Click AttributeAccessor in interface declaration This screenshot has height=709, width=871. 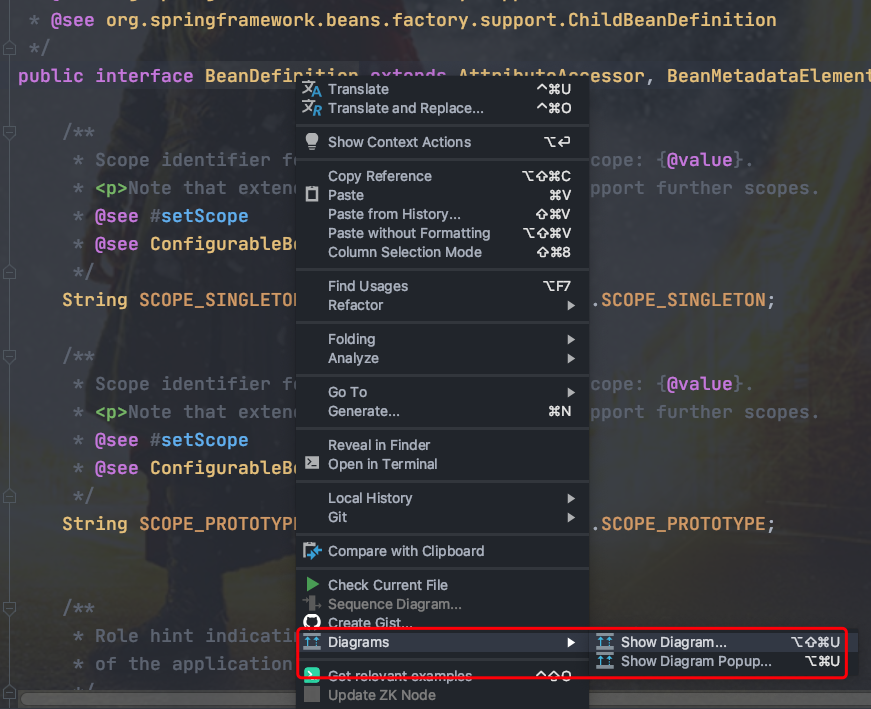click(x=551, y=76)
